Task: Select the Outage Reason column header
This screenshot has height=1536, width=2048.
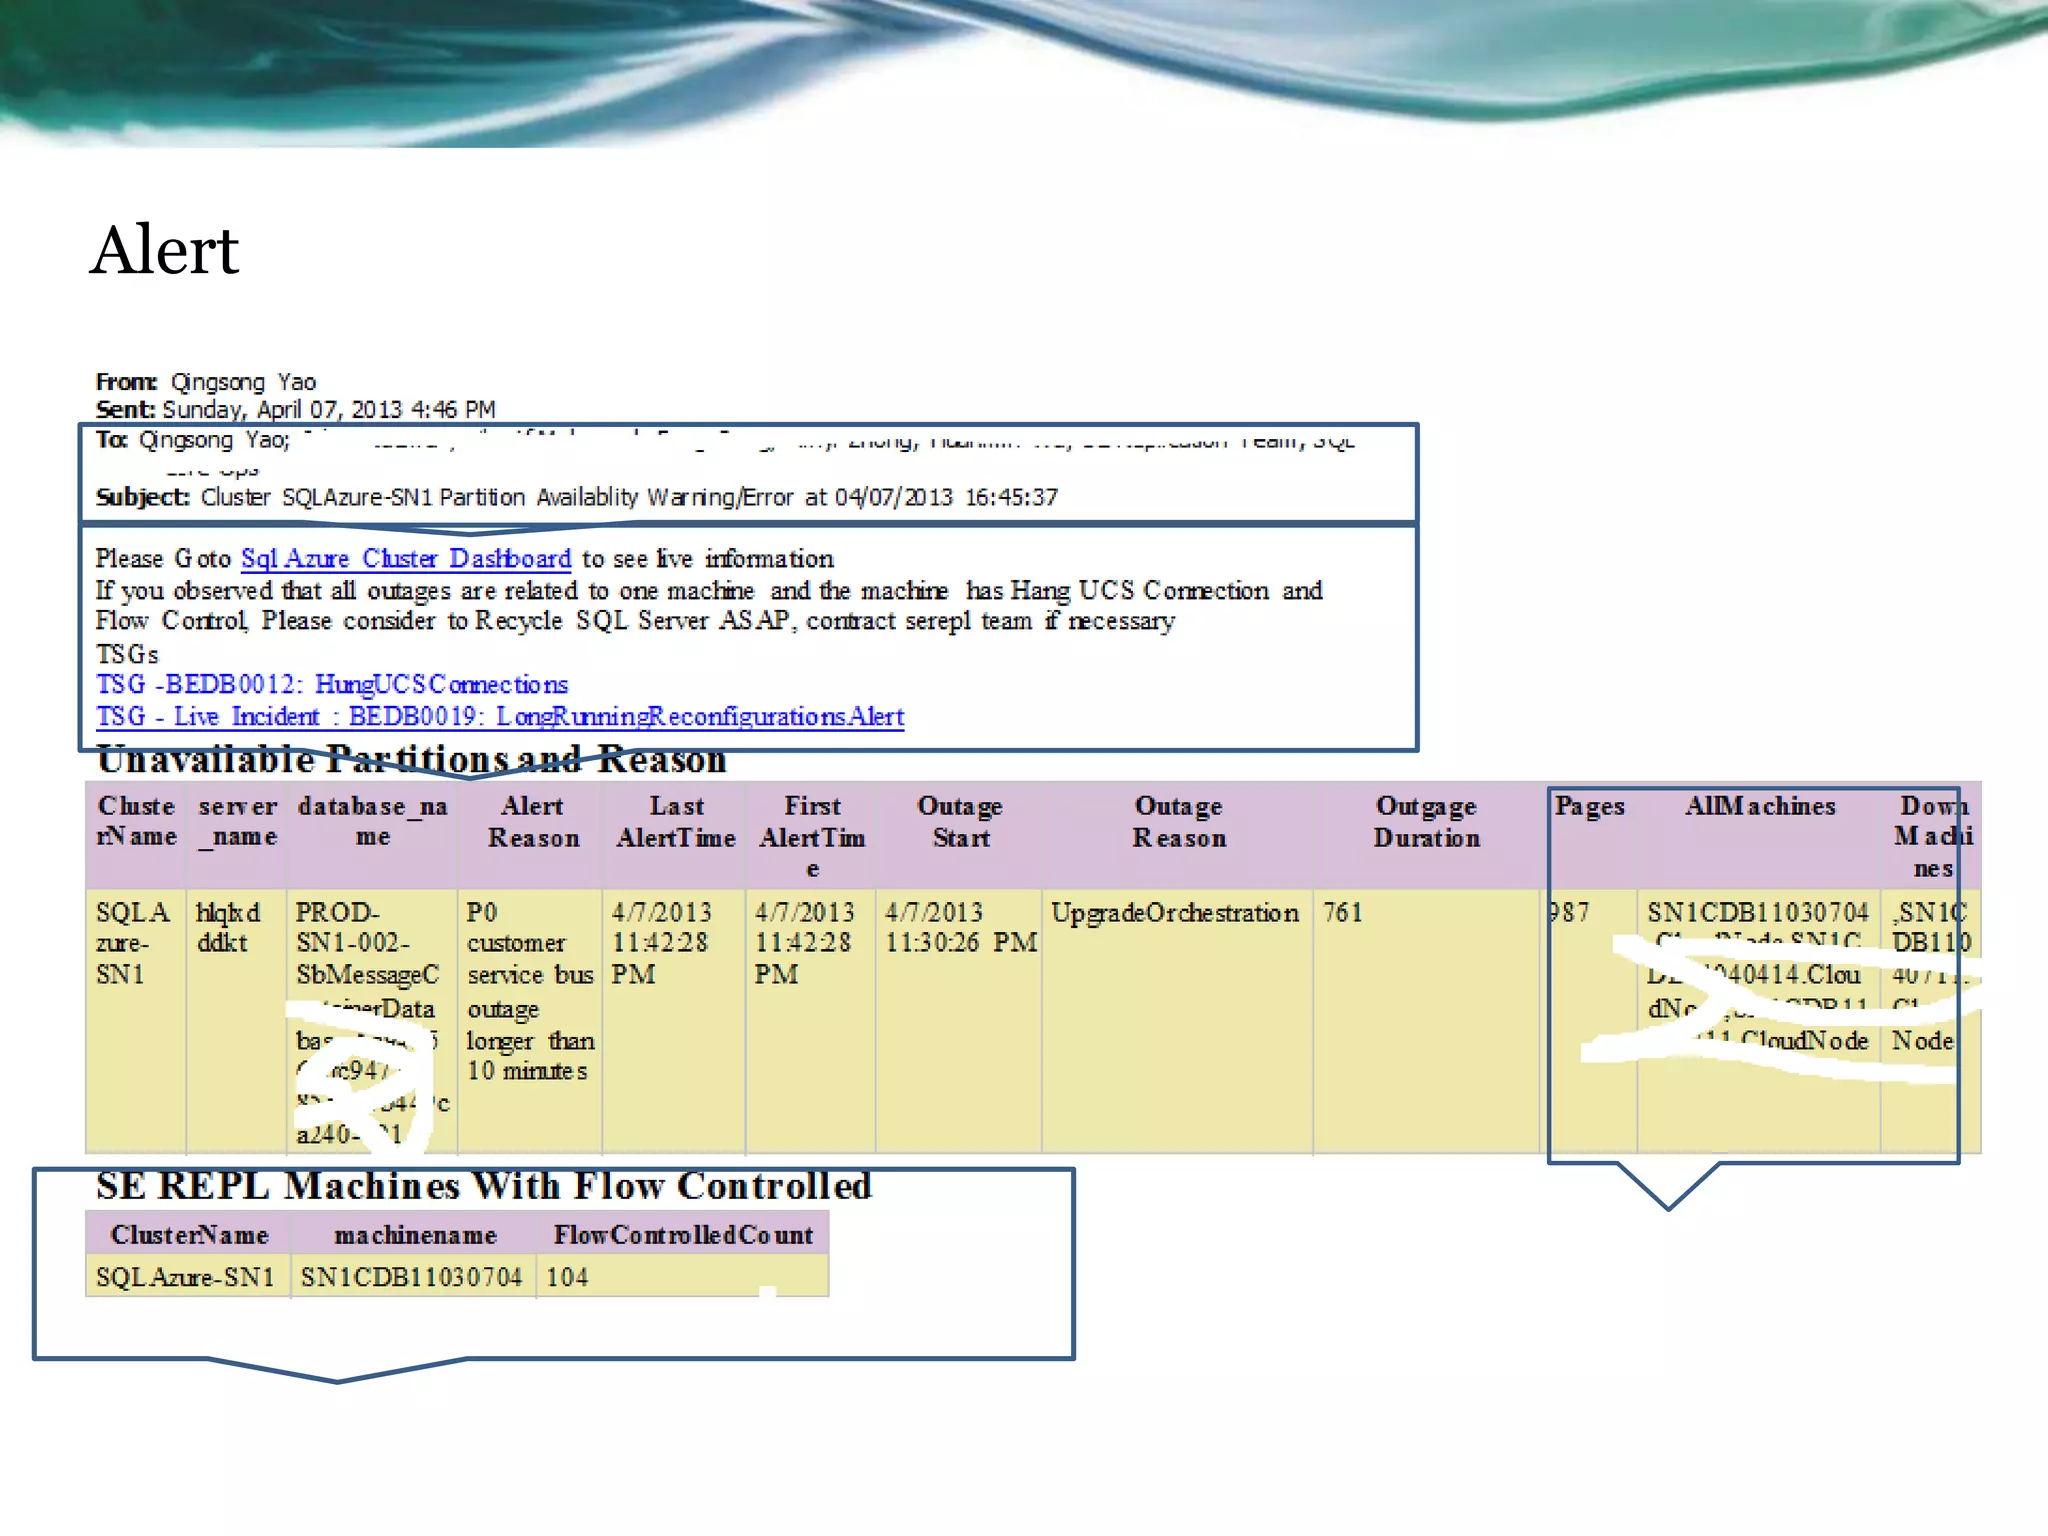Action: pyautogui.click(x=1178, y=822)
